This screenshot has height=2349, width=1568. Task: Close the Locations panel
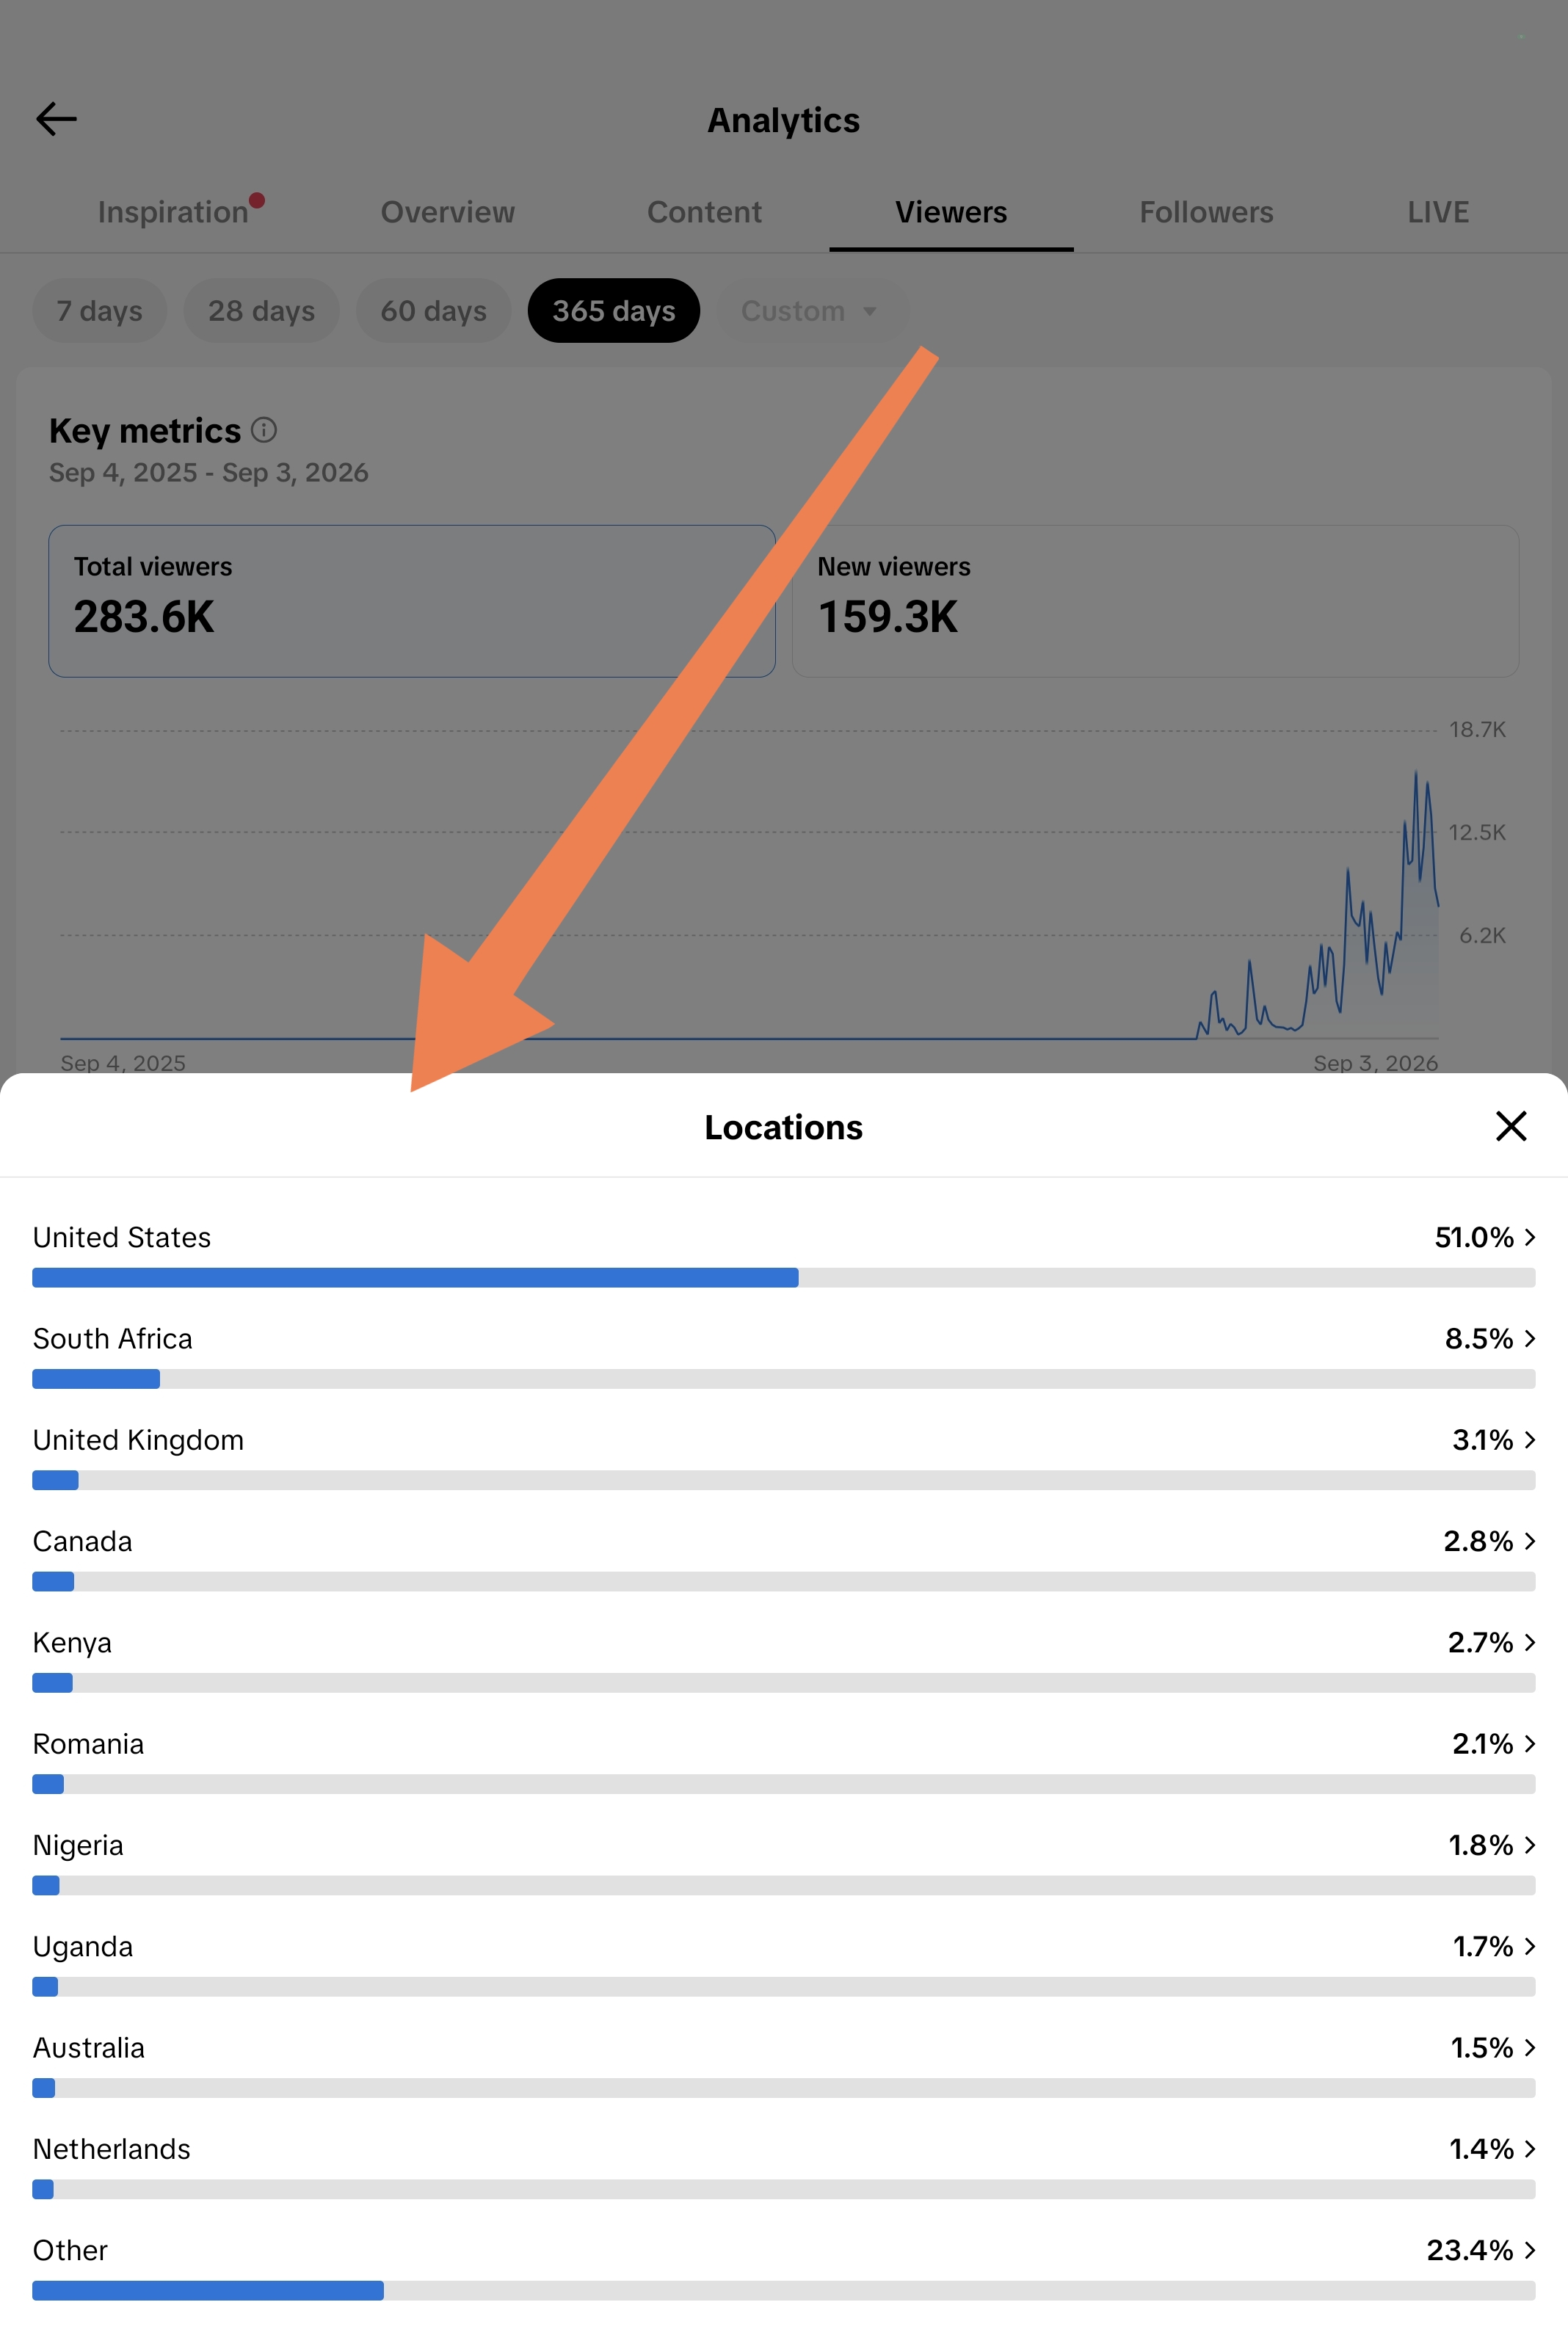(1510, 1126)
